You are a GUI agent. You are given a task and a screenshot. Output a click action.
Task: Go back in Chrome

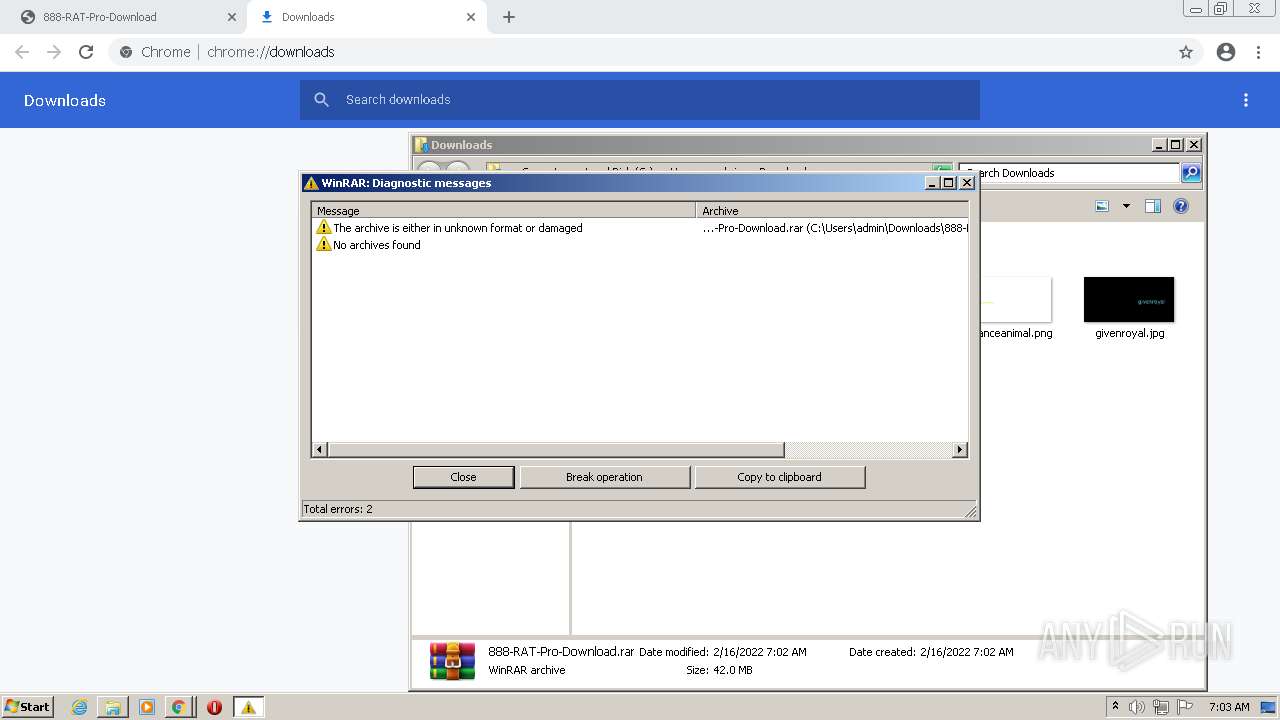[22, 52]
